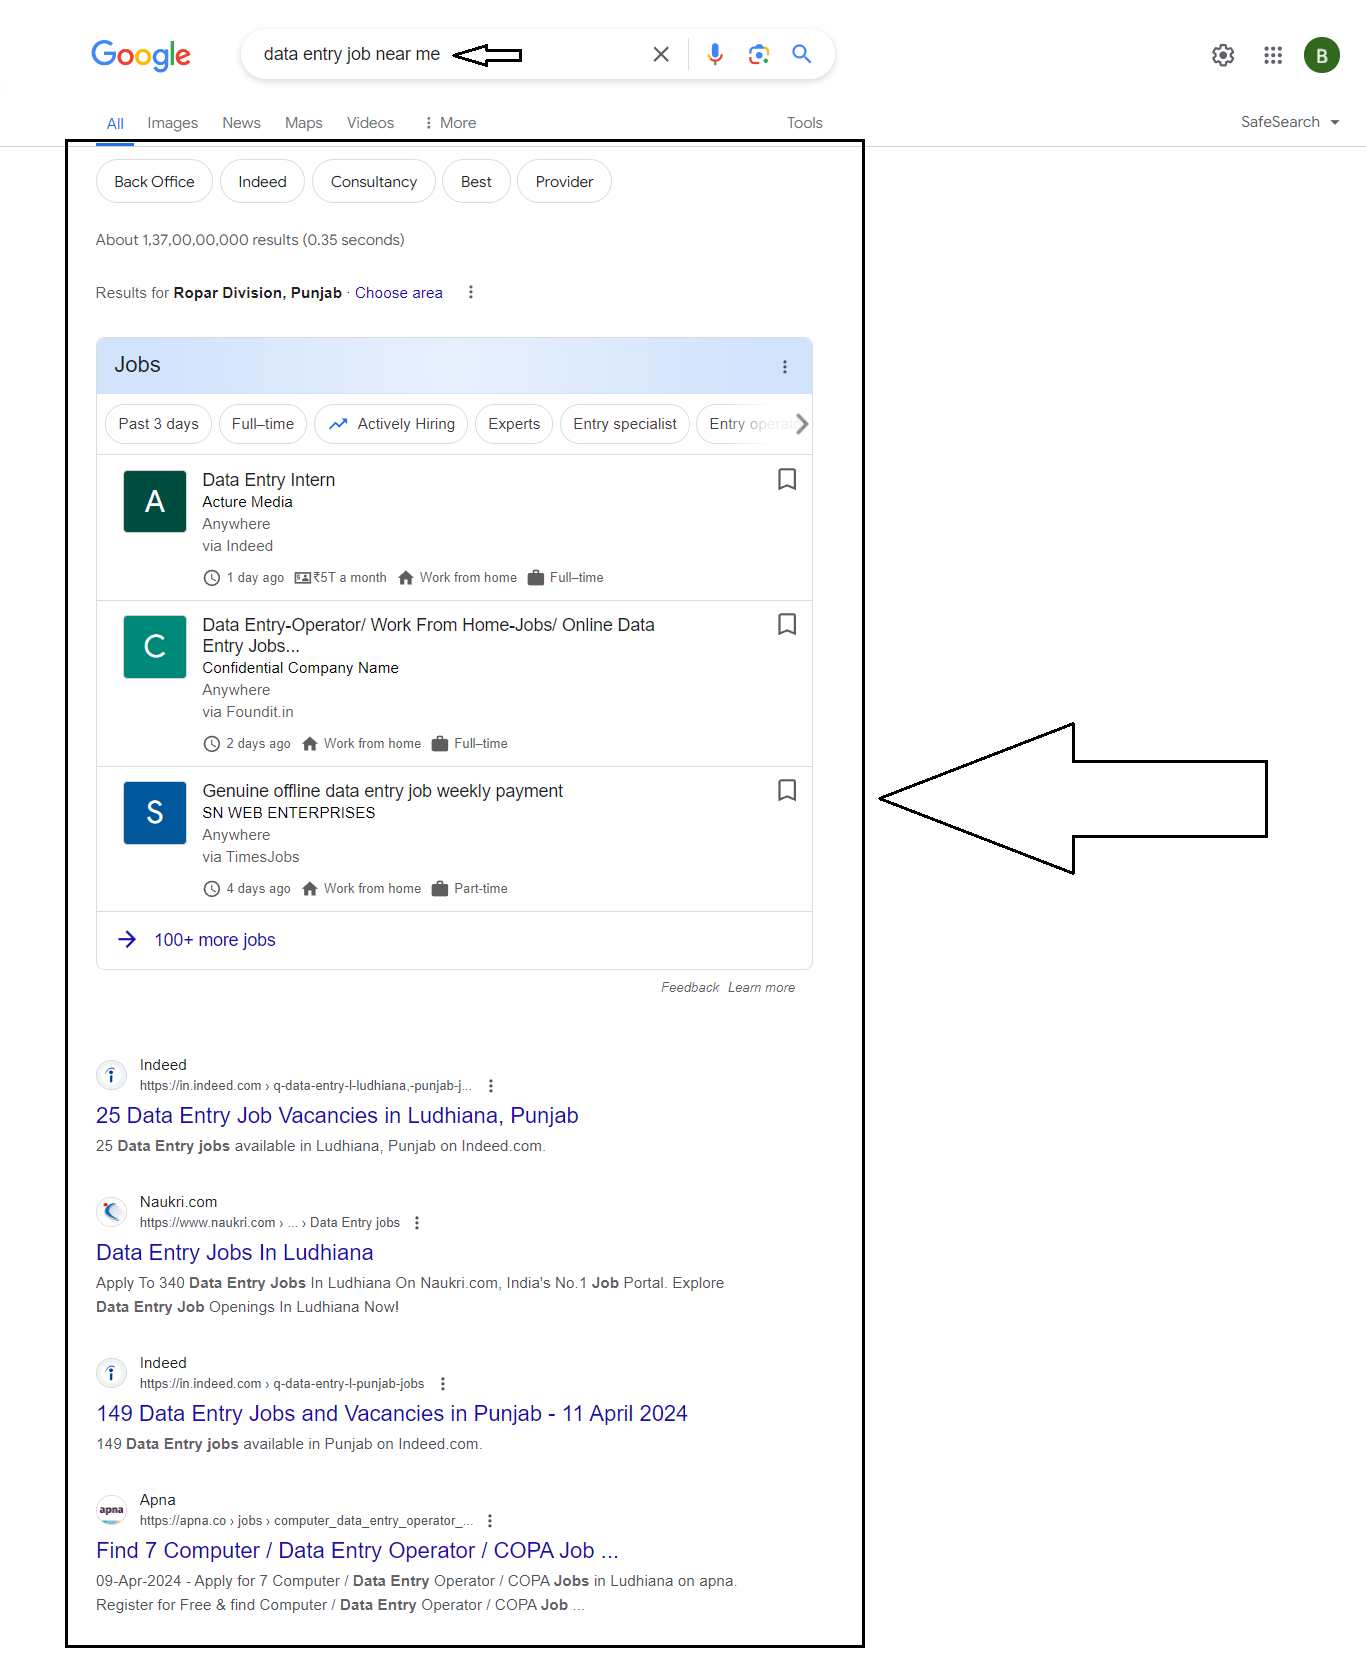Expand the SafeSearch dropdown
The height and width of the screenshot is (1655, 1366).
pyautogui.click(x=1290, y=122)
